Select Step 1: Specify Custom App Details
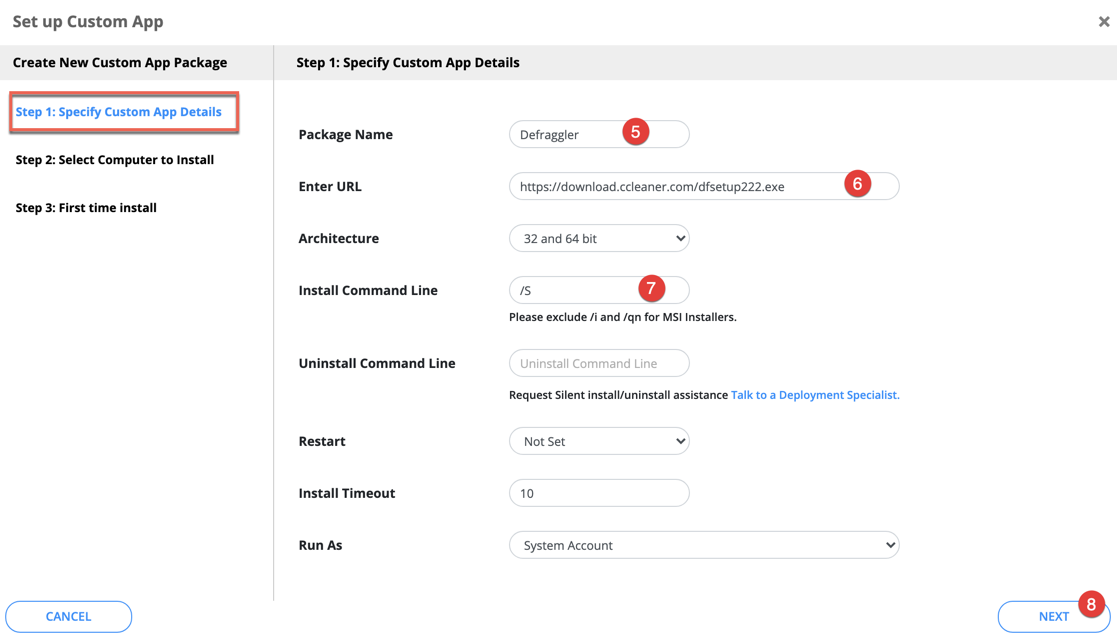Viewport: 1117px width, 639px height. click(118, 112)
